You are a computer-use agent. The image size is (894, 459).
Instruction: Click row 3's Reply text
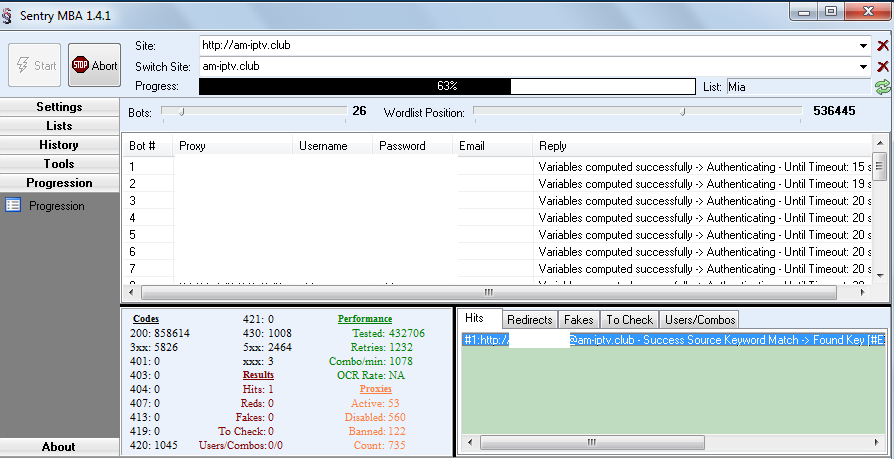(705, 201)
